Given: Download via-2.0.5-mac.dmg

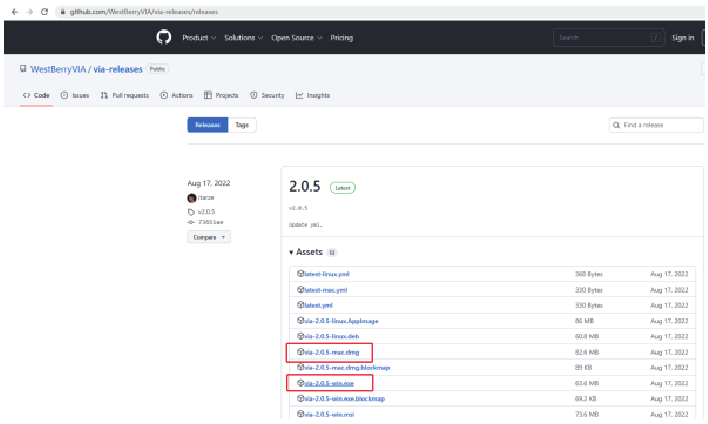Looking at the screenshot, I should click(x=336, y=352).
